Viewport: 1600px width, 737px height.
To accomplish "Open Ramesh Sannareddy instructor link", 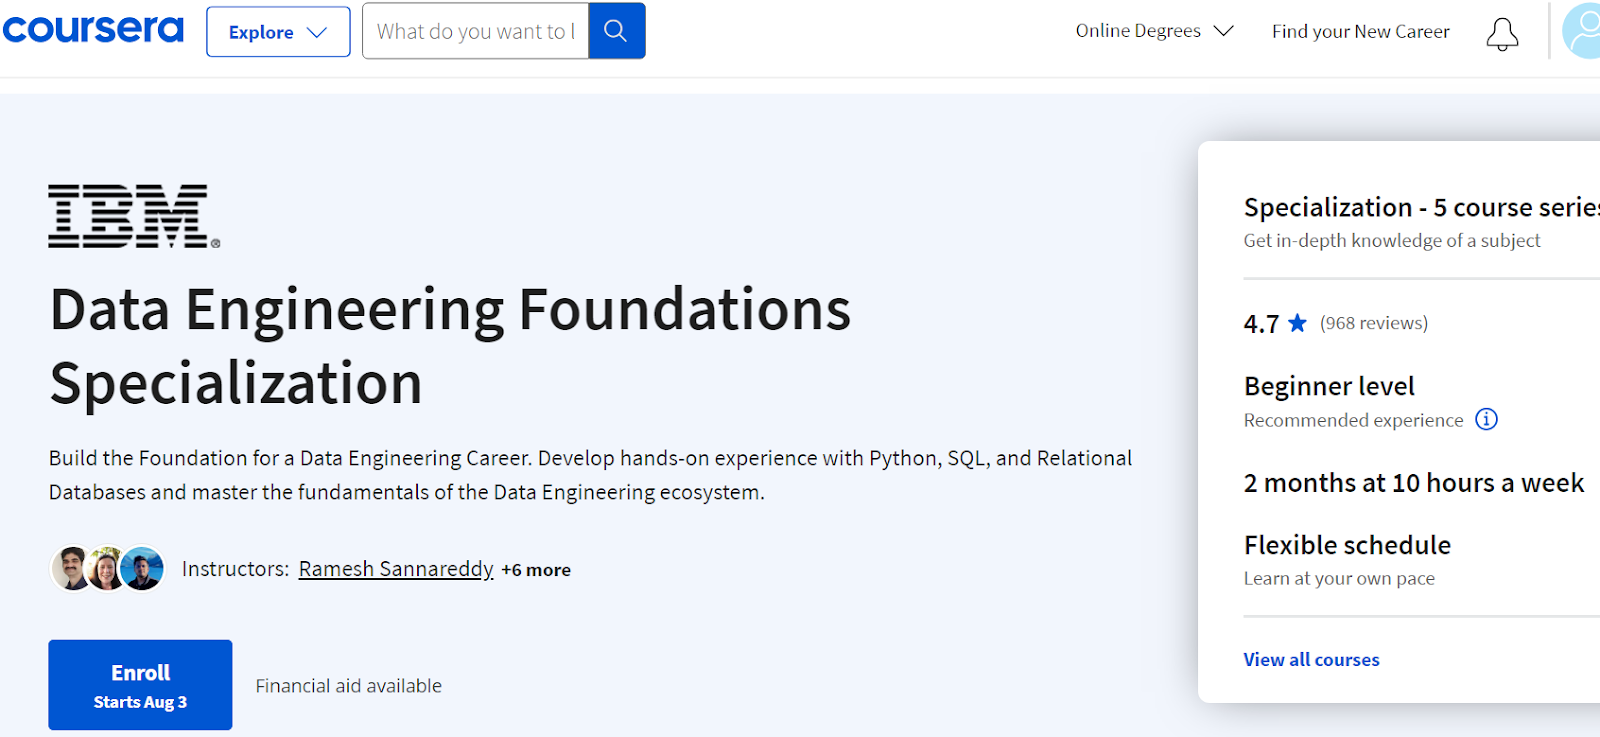I will click(x=396, y=569).
